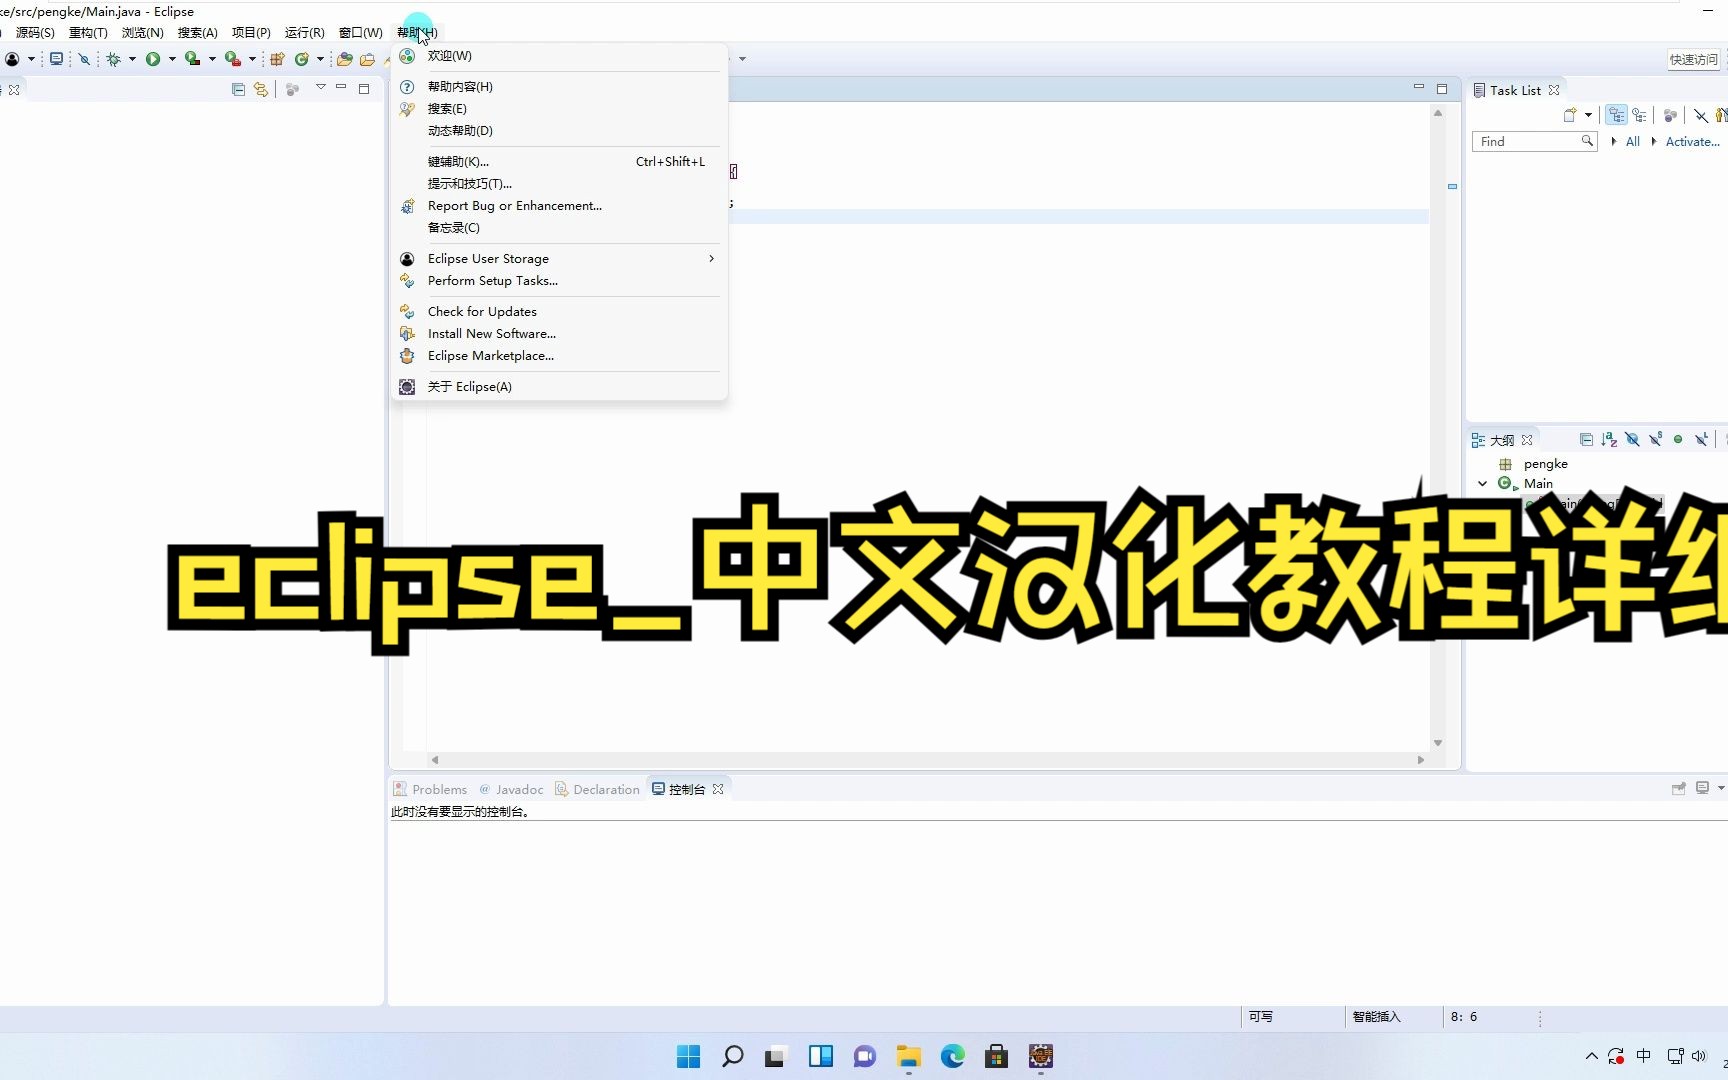Open 键辅助(K) key assist entry
Screen dimensions: 1728x1080
click(x=559, y=162)
